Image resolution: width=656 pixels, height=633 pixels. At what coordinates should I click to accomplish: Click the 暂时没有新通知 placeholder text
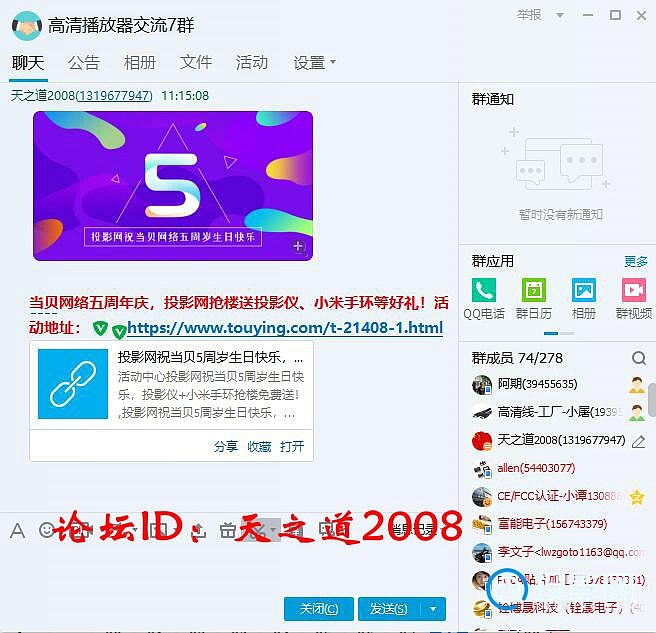[561, 215]
